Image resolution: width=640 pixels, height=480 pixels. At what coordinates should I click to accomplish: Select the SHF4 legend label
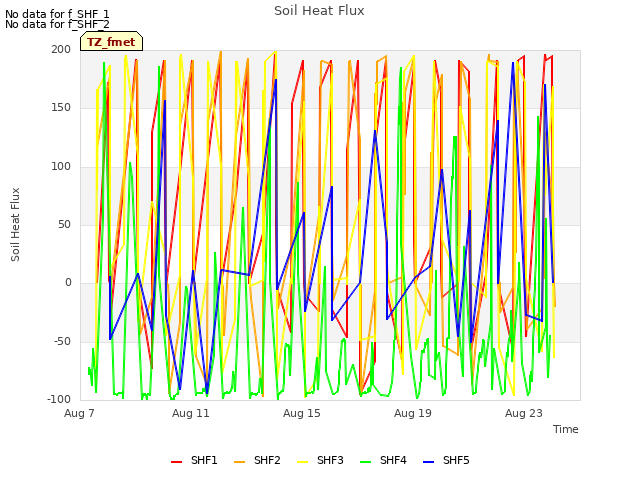(393, 460)
